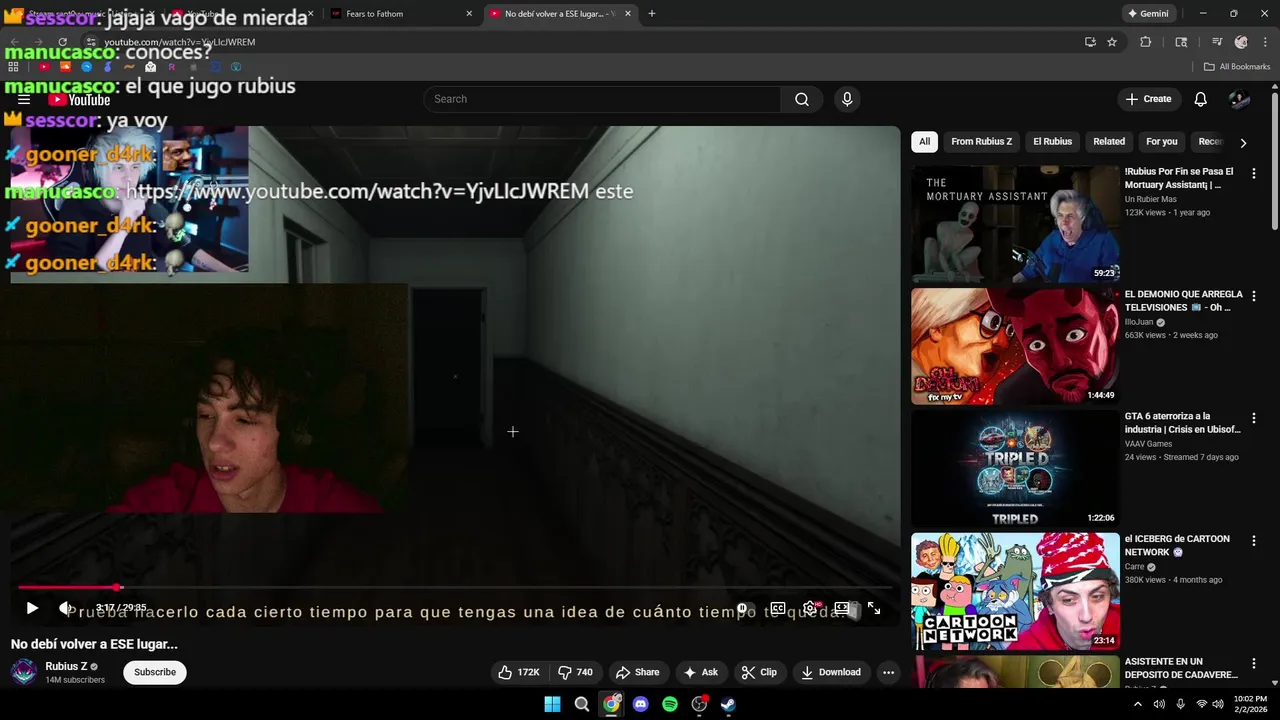Open OBS Studio from taskbar

(699, 704)
